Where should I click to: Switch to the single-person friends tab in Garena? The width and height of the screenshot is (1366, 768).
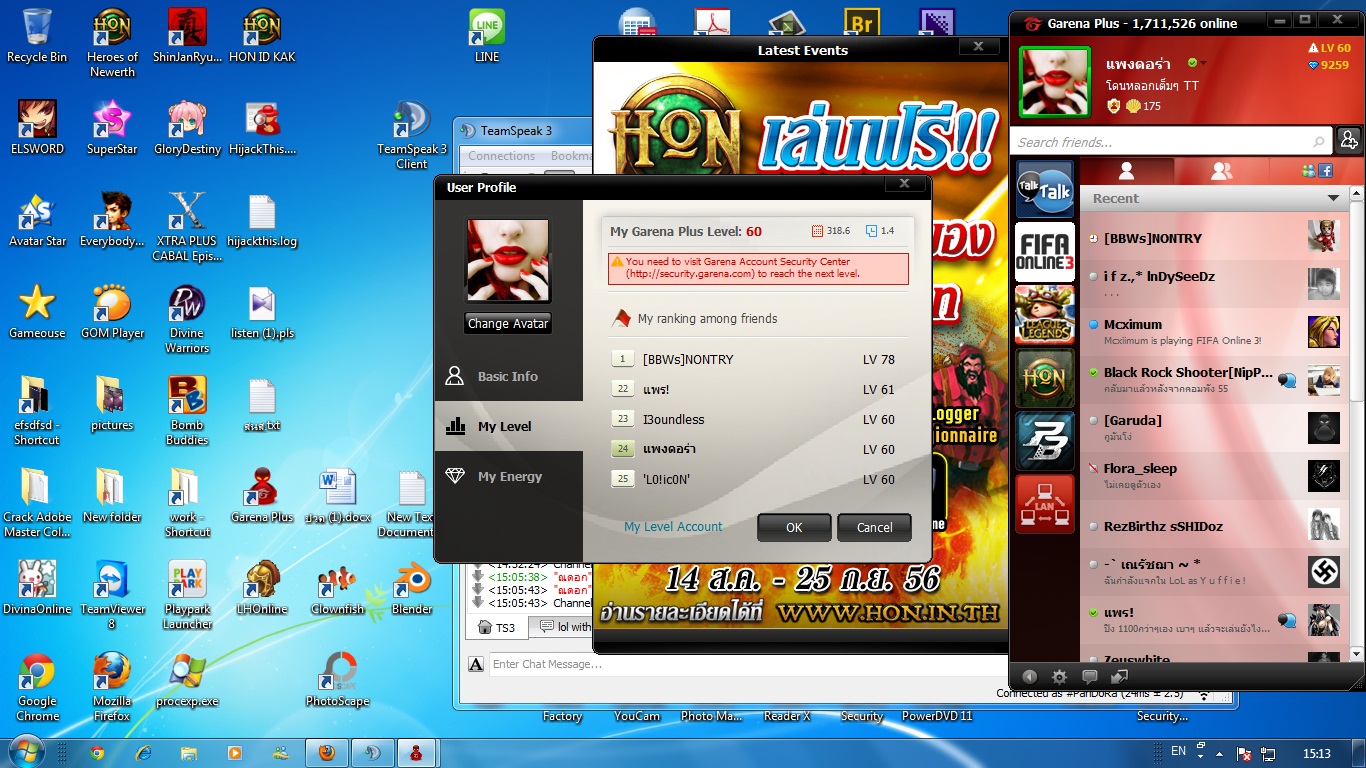[x=1126, y=171]
